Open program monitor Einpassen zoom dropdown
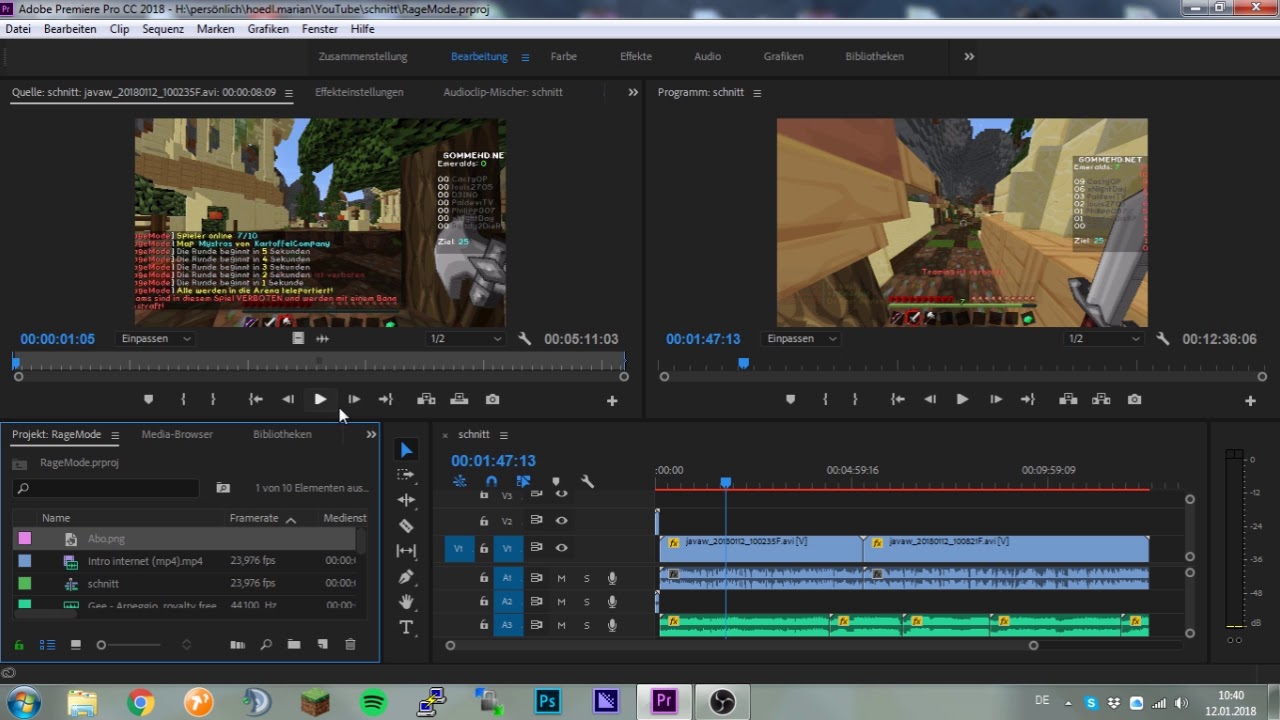This screenshot has height=720, width=1280. tap(802, 339)
